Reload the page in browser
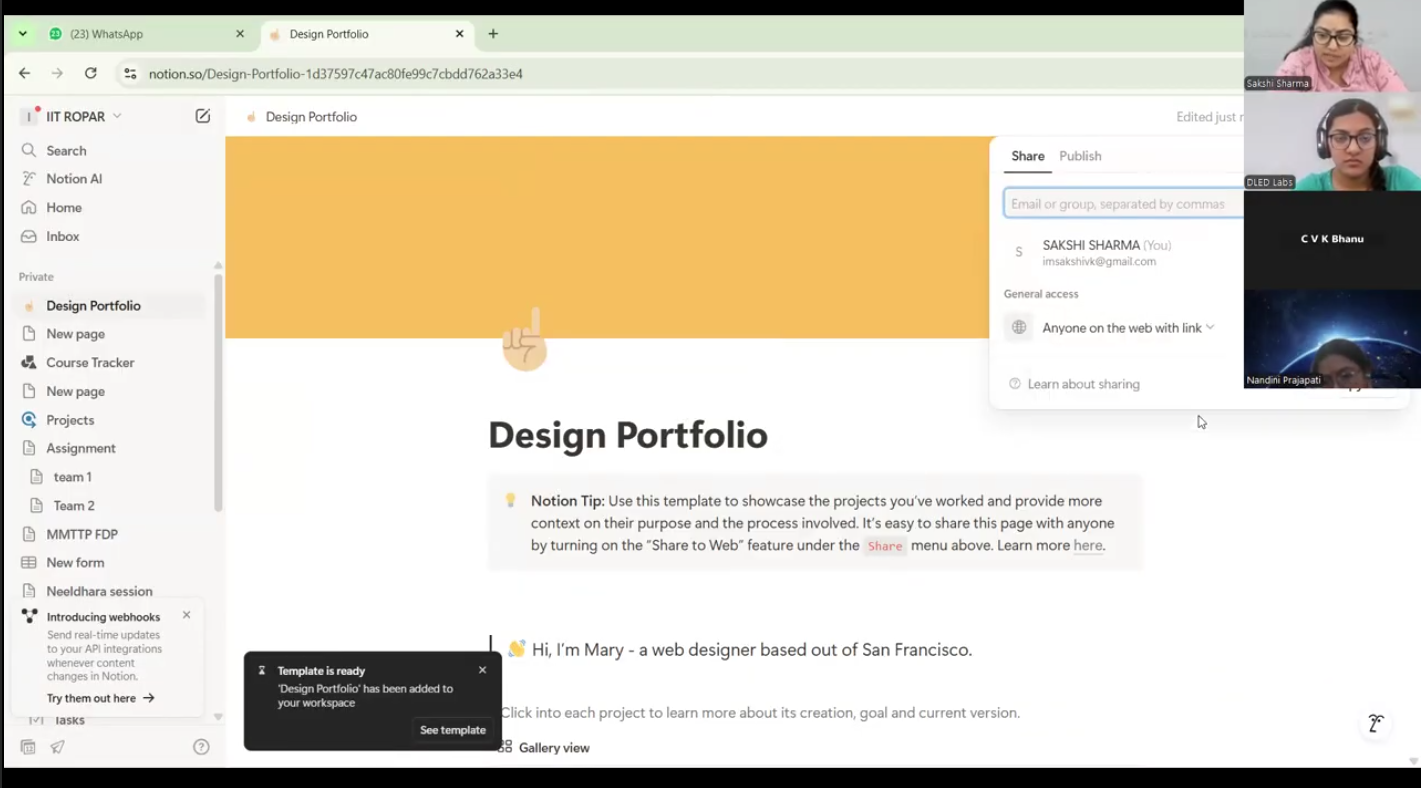The width and height of the screenshot is (1421, 788). 91,73
